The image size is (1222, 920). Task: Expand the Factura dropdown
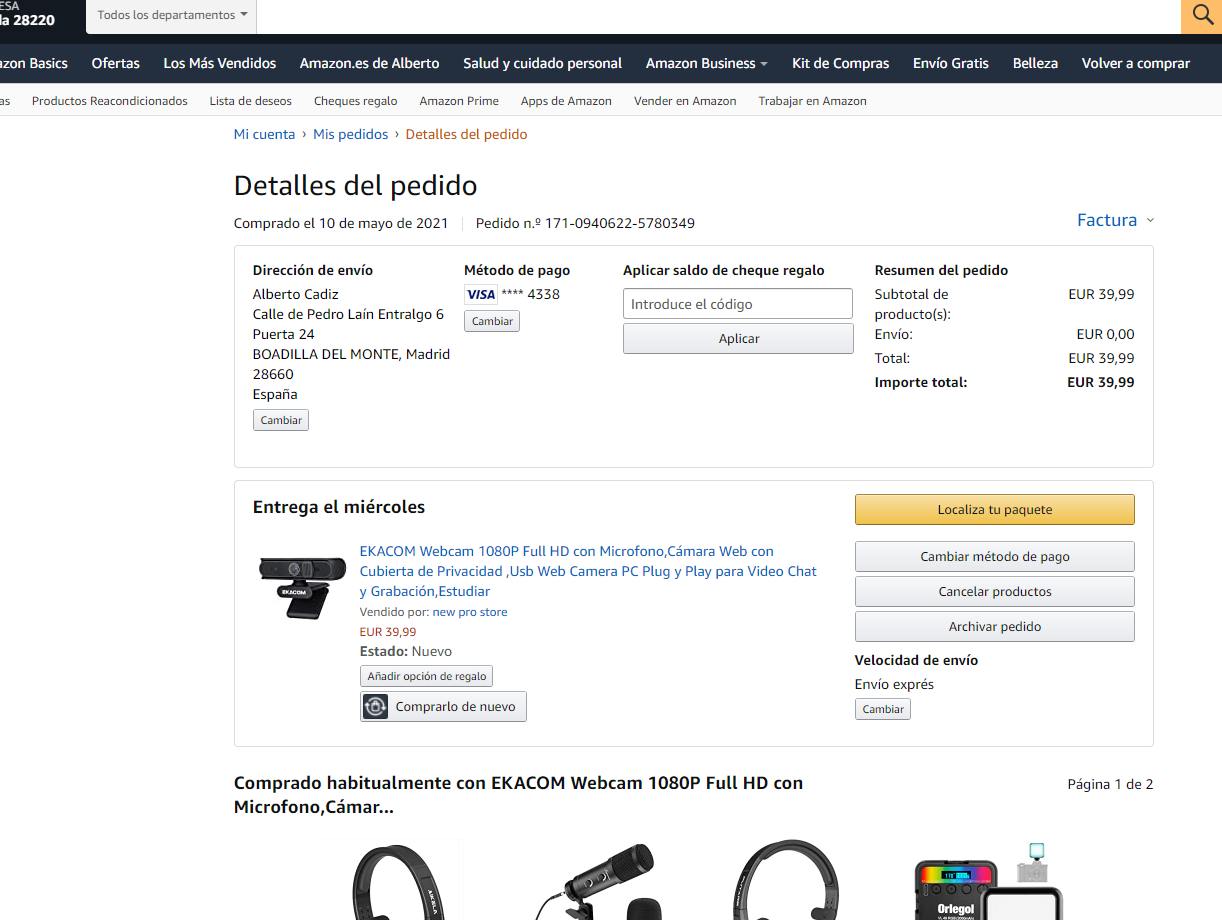pyautogui.click(x=1115, y=220)
